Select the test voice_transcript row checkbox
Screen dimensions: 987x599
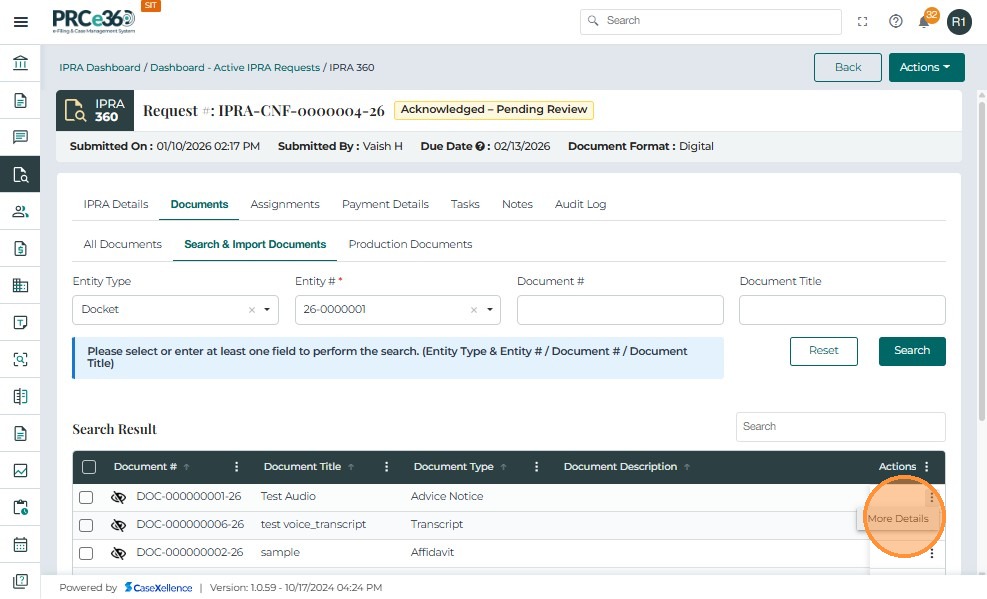86,525
